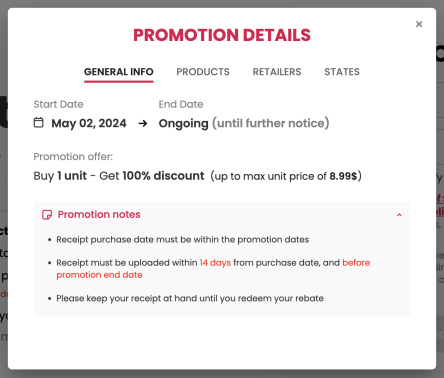Collapse the Promotion notes section chevron
Image resolution: width=444 pixels, height=378 pixels.
[399, 215]
